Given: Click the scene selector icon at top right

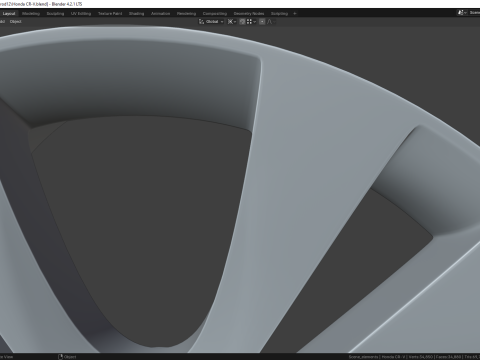Looking at the screenshot, I should [x=461, y=13].
